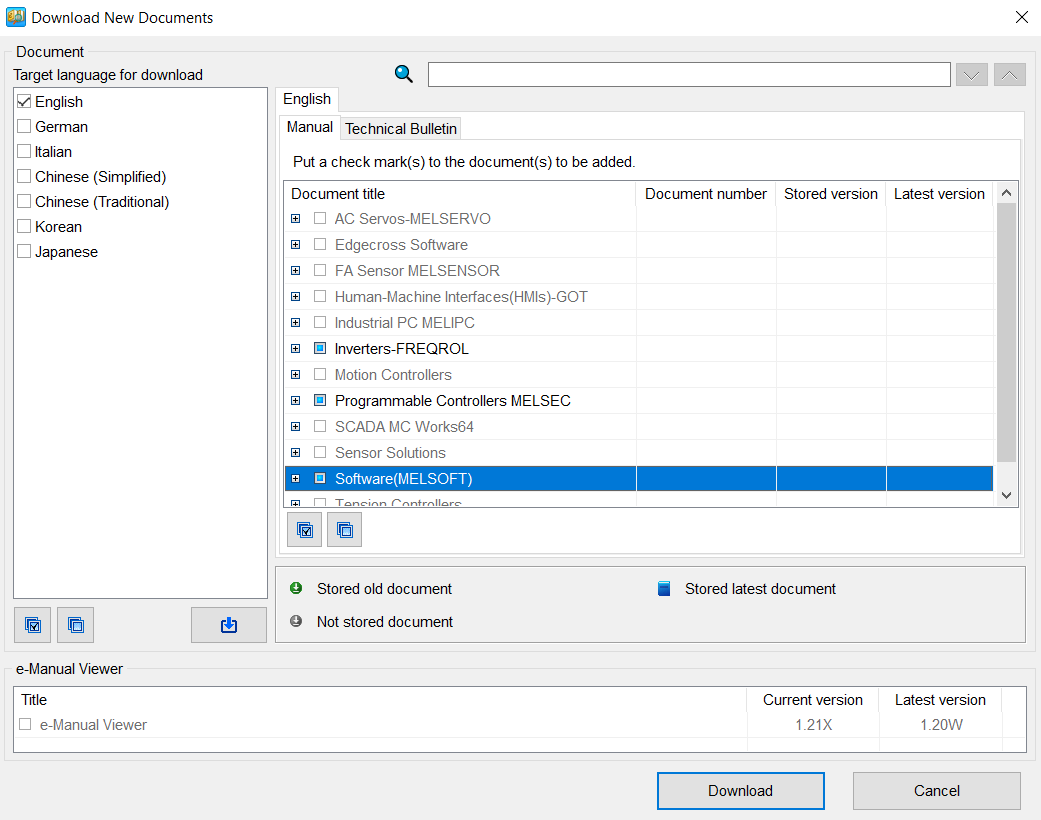
Task: Expand the SCADA MC Works64 node
Action: pos(296,426)
